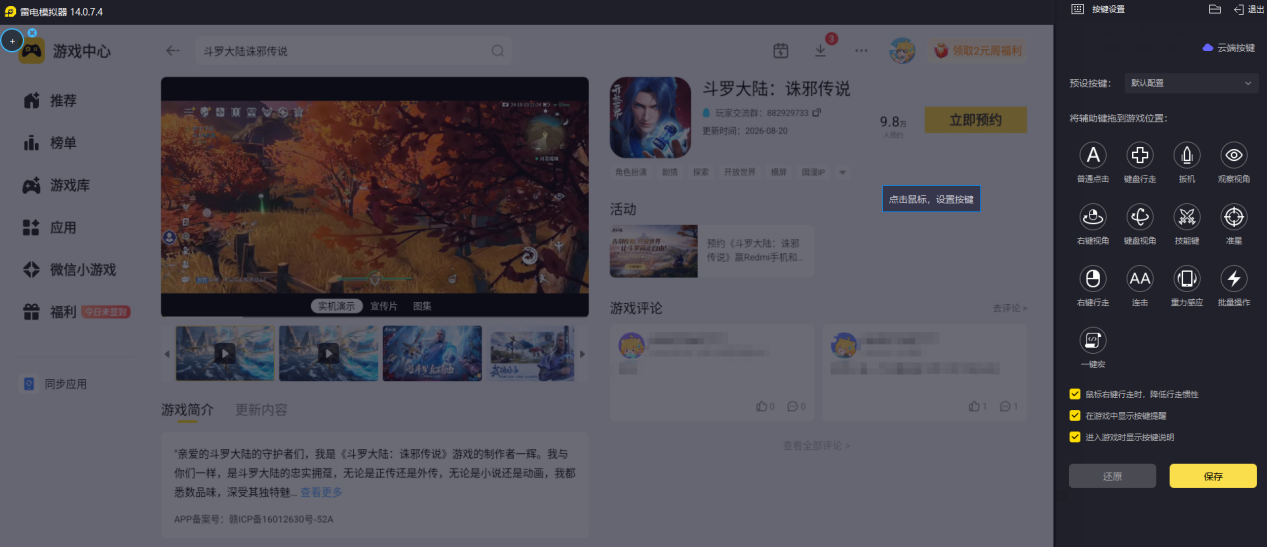Viewport: 1267px width, 547px height.
Task: Select the 图集 media tab
Action: click(423, 306)
